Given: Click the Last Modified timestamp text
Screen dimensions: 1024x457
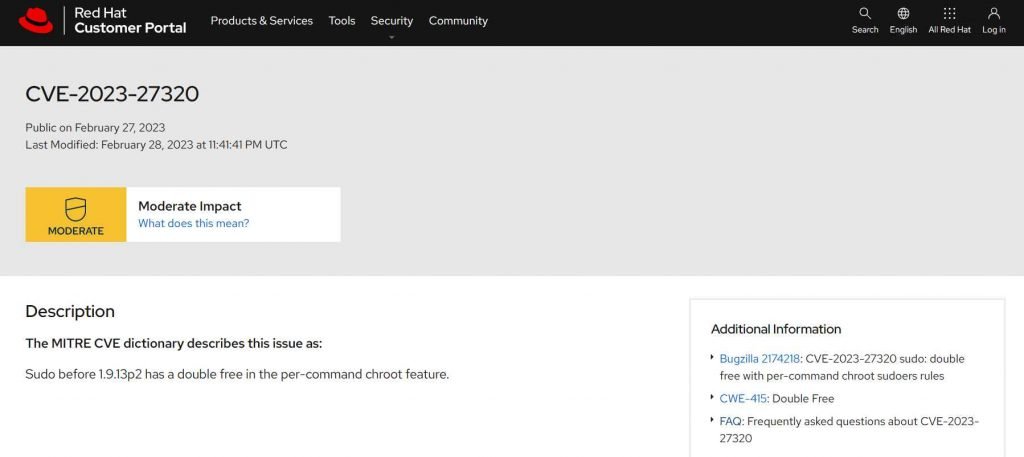Looking at the screenshot, I should 156,144.
